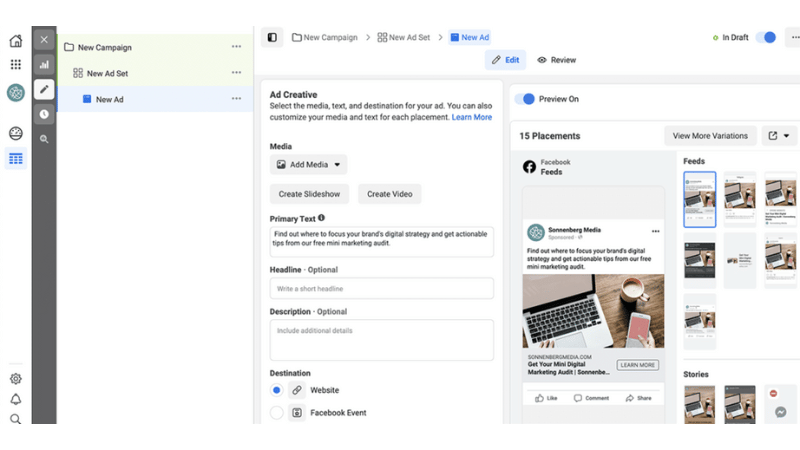
Task: Click the '15 Placements' heading text
Action: 549,136
